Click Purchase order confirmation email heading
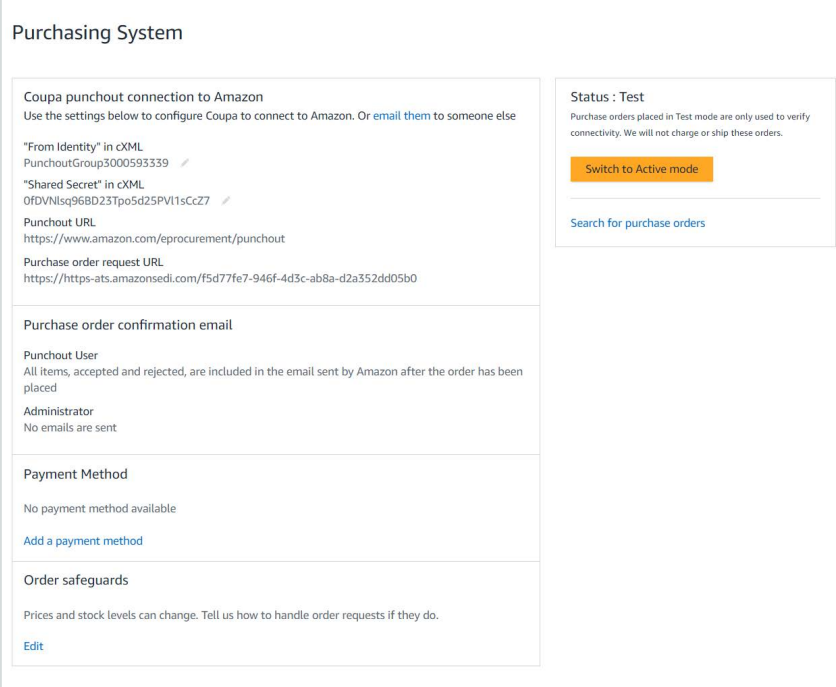836x687 pixels. pos(128,325)
